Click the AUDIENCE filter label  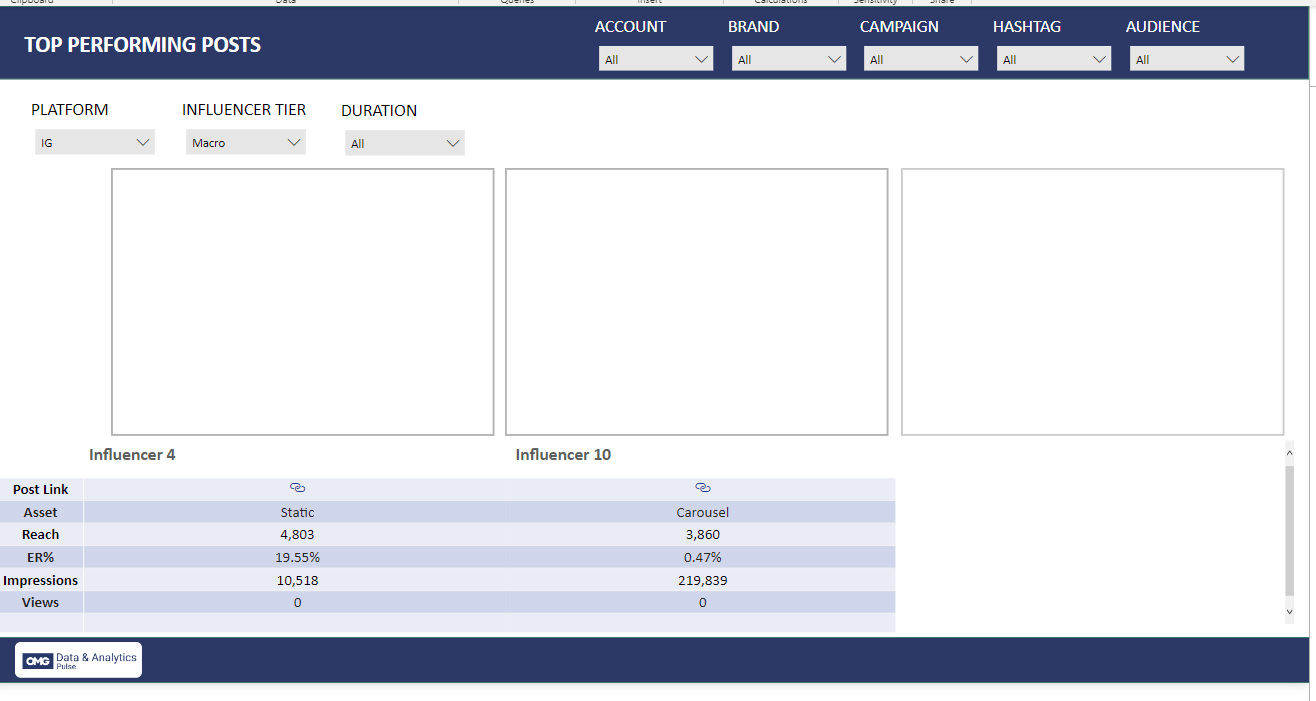tap(1163, 27)
